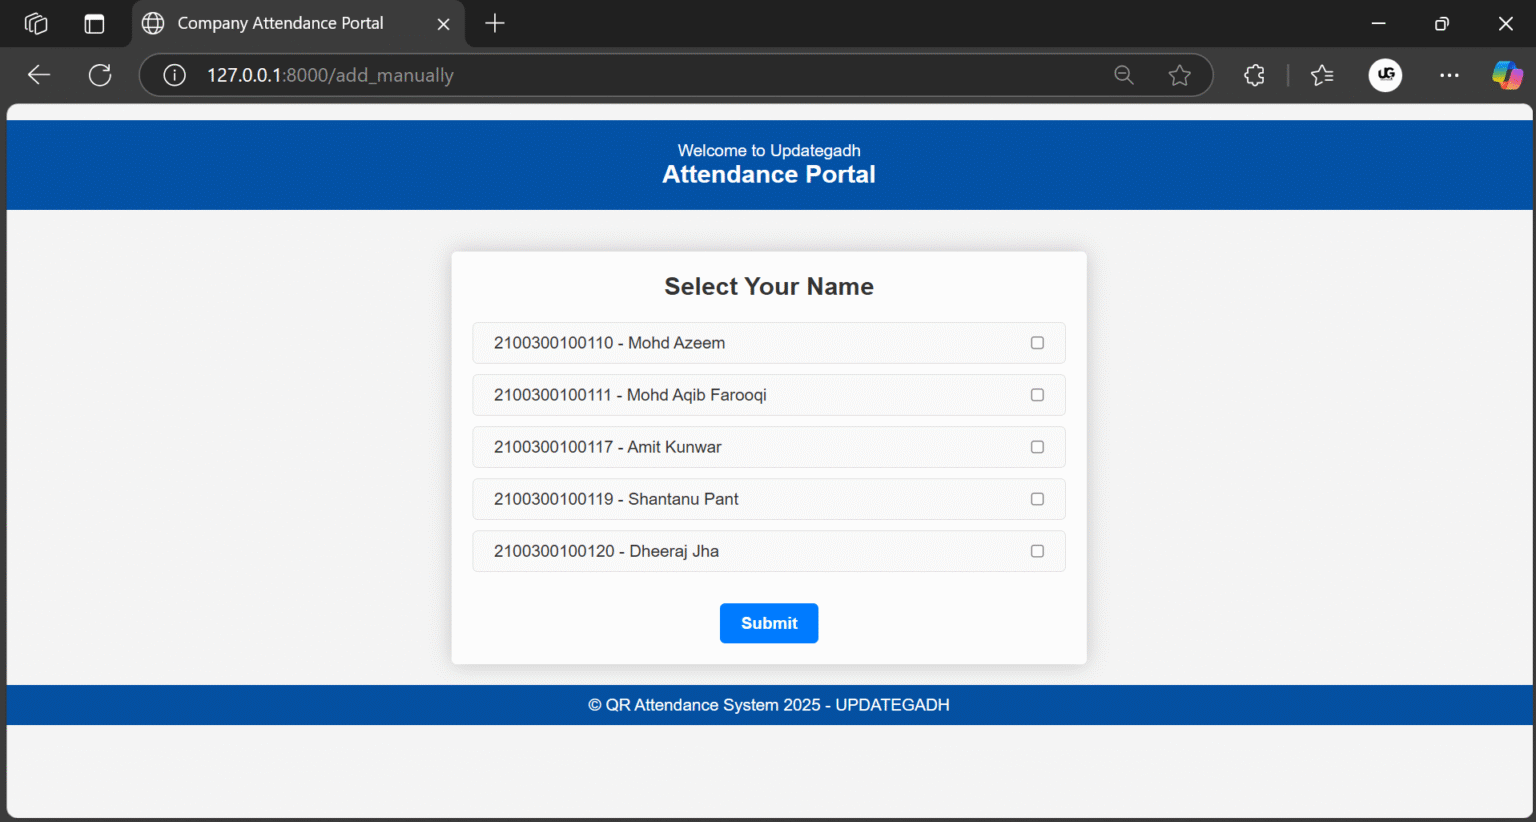Submit the selected attendance names
Image resolution: width=1536 pixels, height=822 pixels.
768,623
